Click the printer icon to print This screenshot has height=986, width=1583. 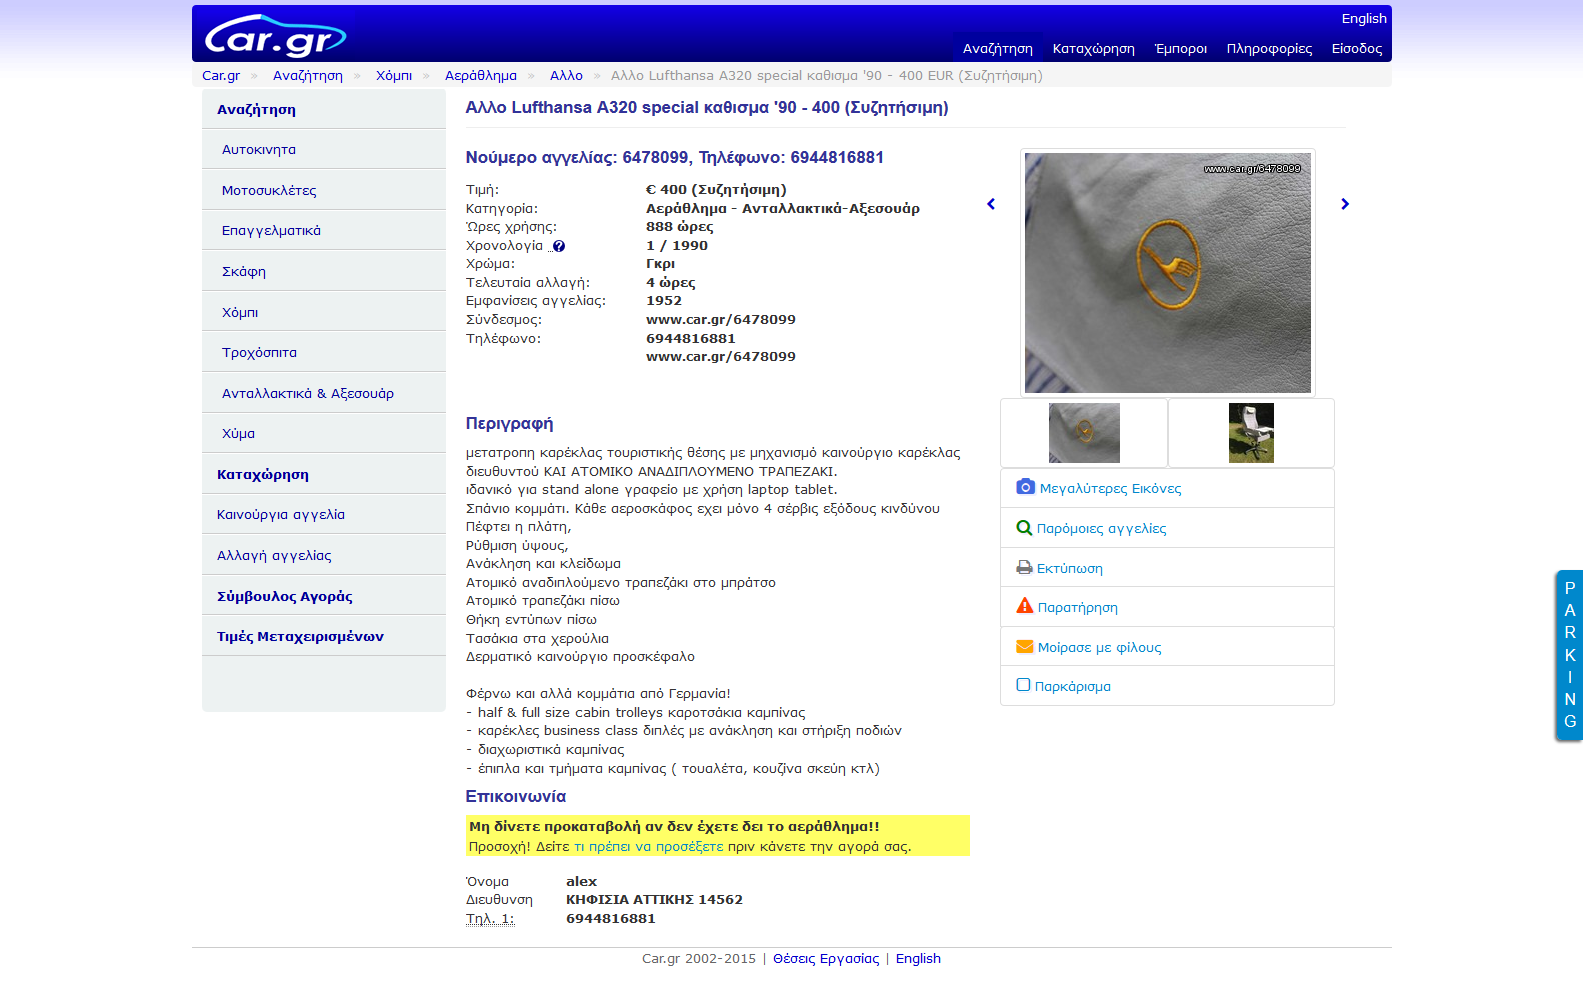pyautogui.click(x=1024, y=568)
